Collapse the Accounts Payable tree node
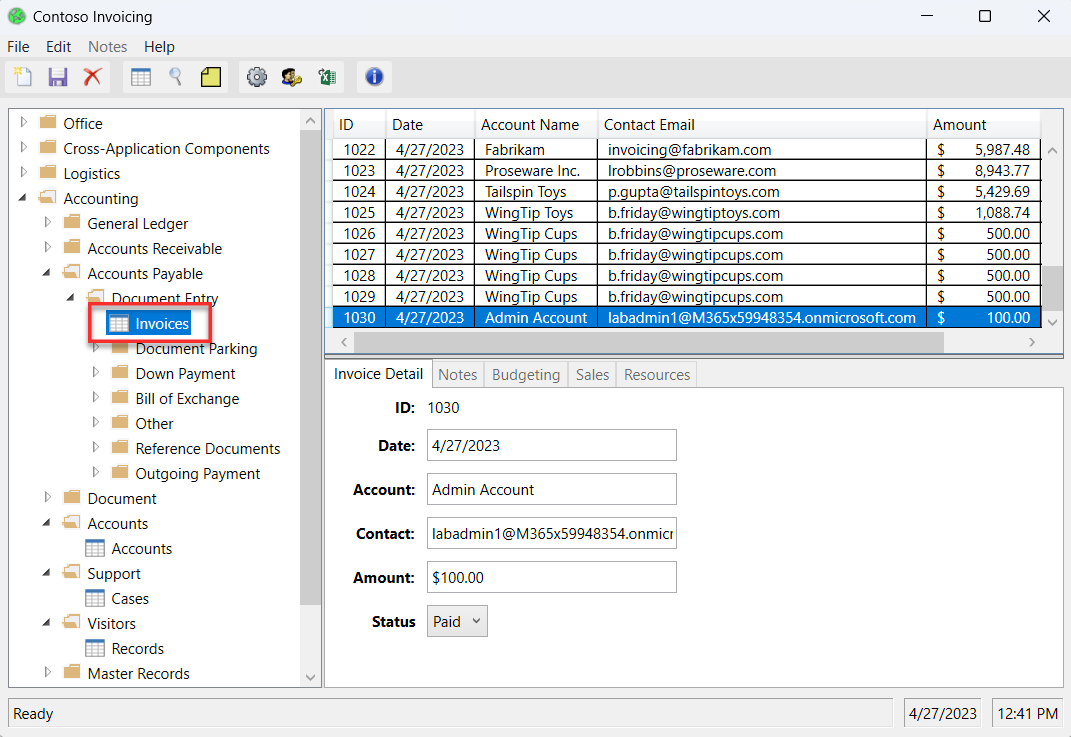 pos(47,273)
